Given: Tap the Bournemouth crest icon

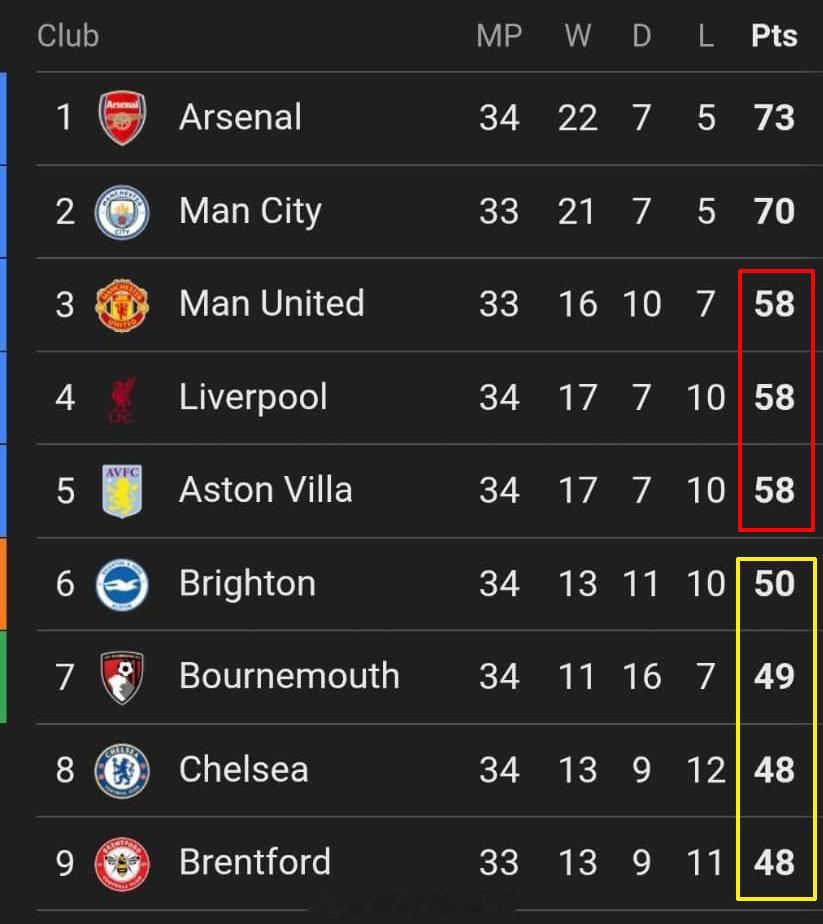Looking at the screenshot, I should point(122,677).
